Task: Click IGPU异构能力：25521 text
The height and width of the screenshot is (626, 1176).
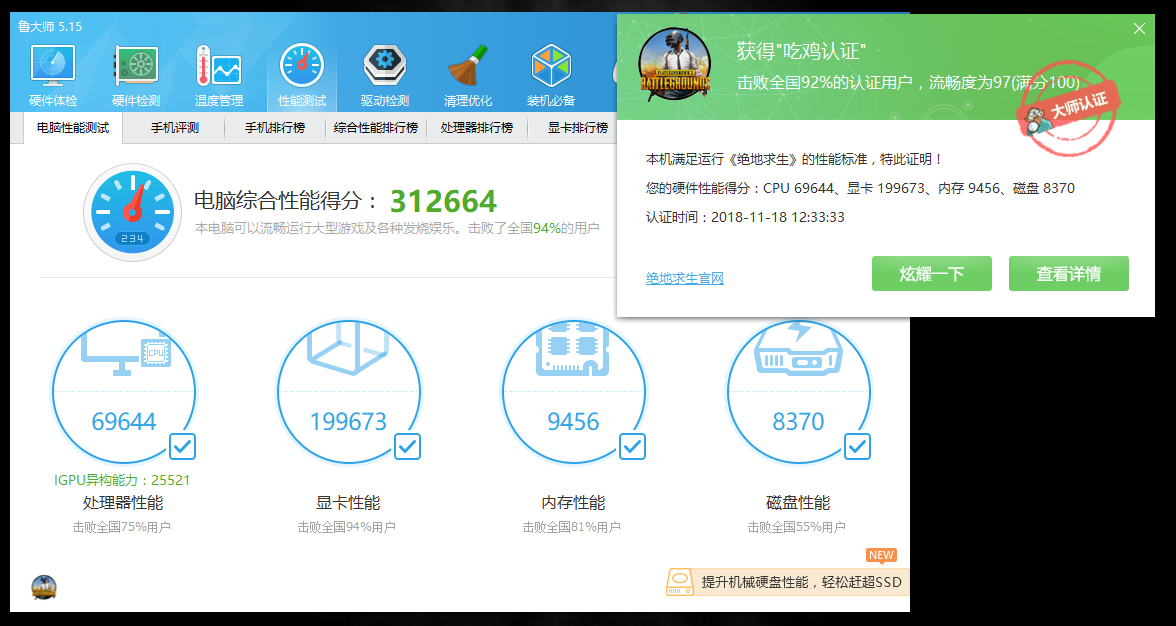Action: pos(122,480)
